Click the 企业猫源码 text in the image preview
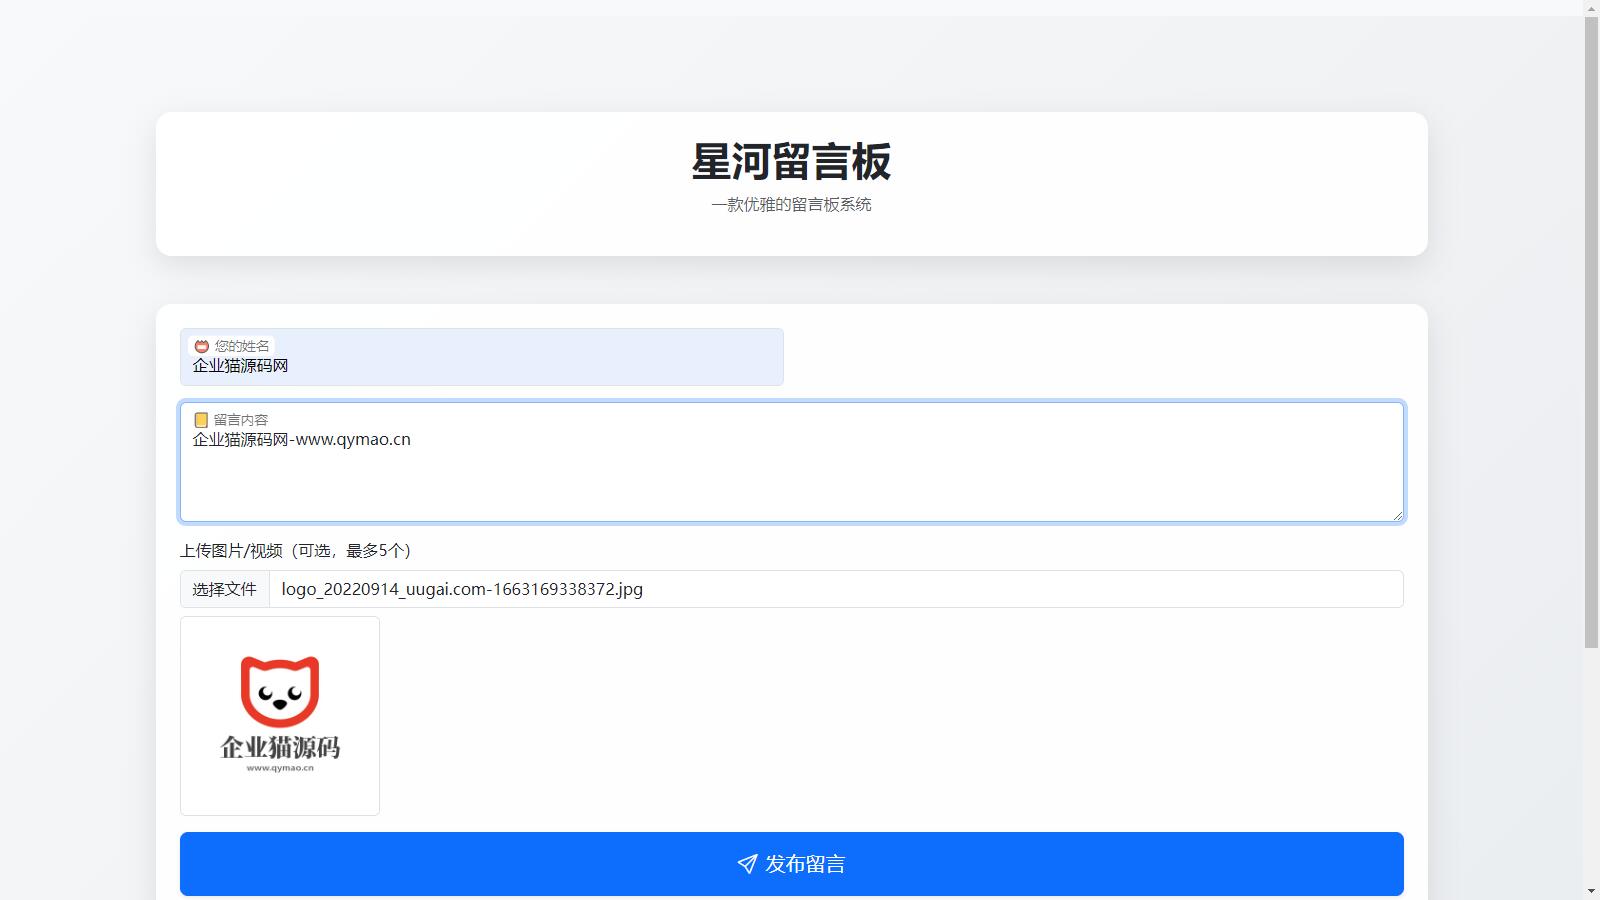The width and height of the screenshot is (1600, 900). tap(280, 747)
